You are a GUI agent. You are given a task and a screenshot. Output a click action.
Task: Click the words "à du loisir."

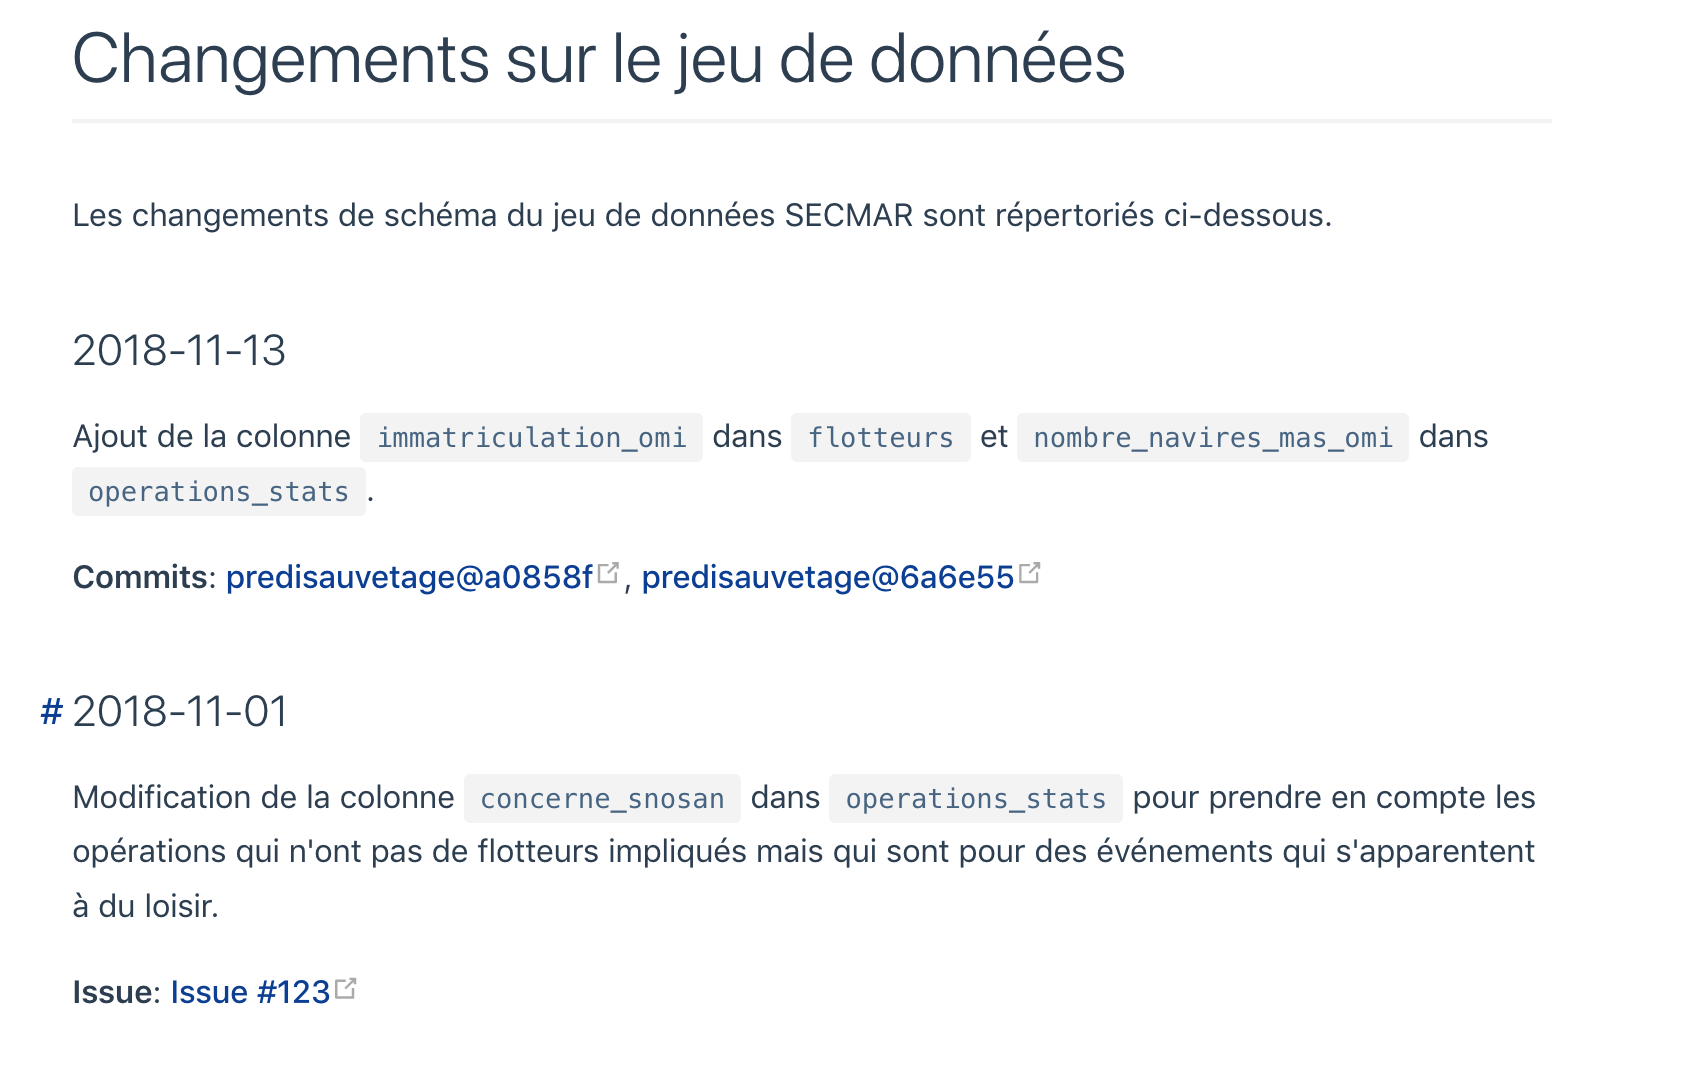[145, 906]
